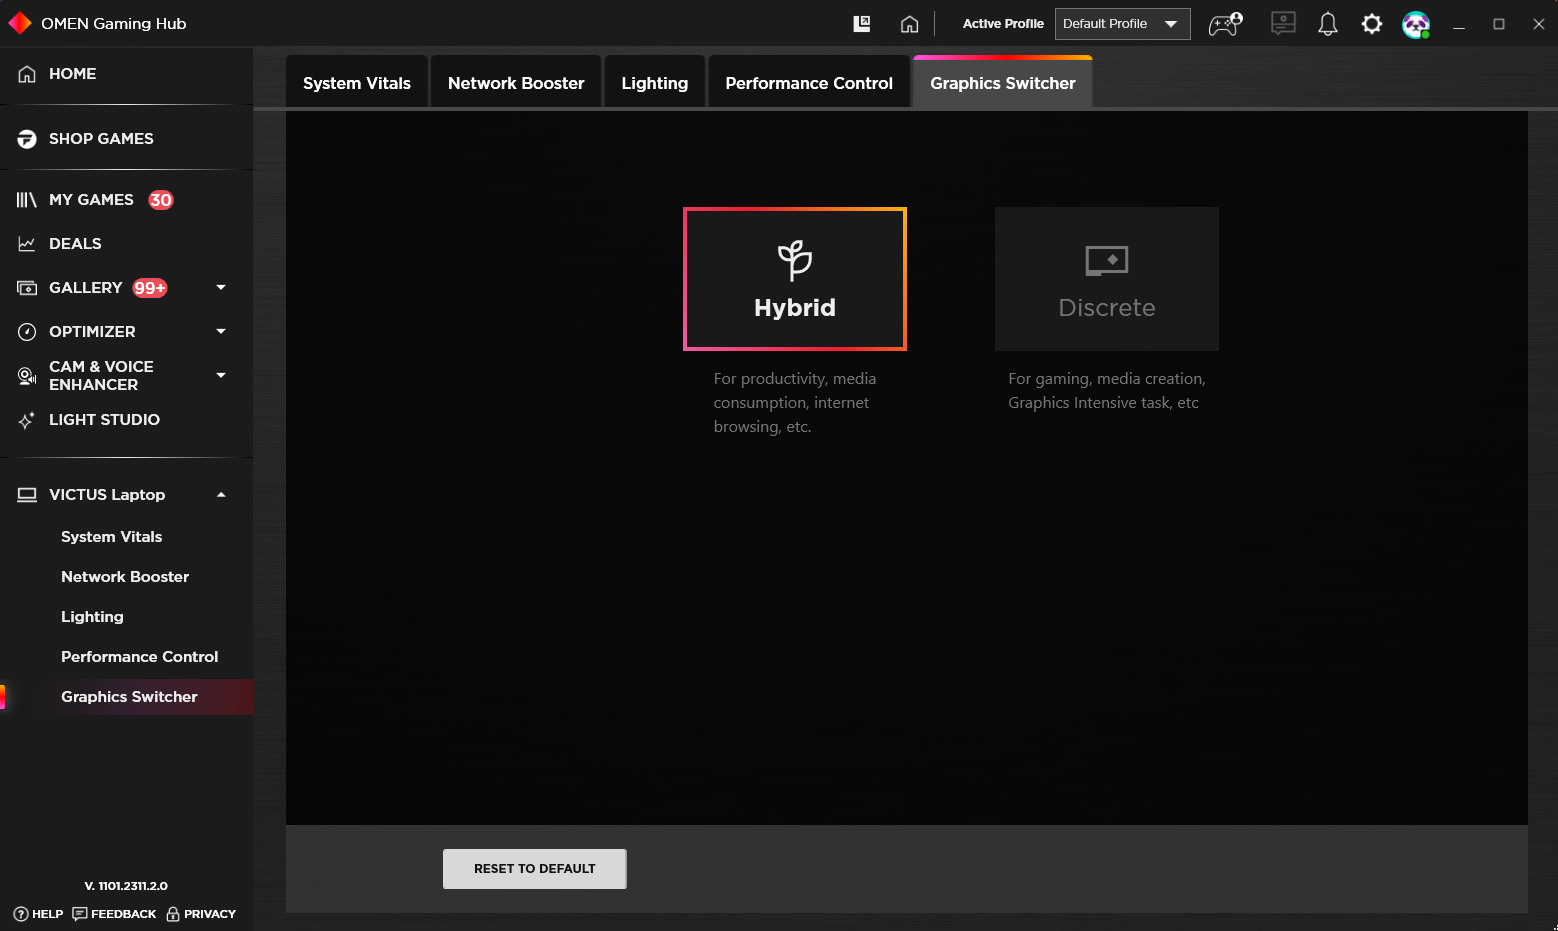The height and width of the screenshot is (931, 1558).
Task: Open Lighting in the sidebar
Action: 92,617
